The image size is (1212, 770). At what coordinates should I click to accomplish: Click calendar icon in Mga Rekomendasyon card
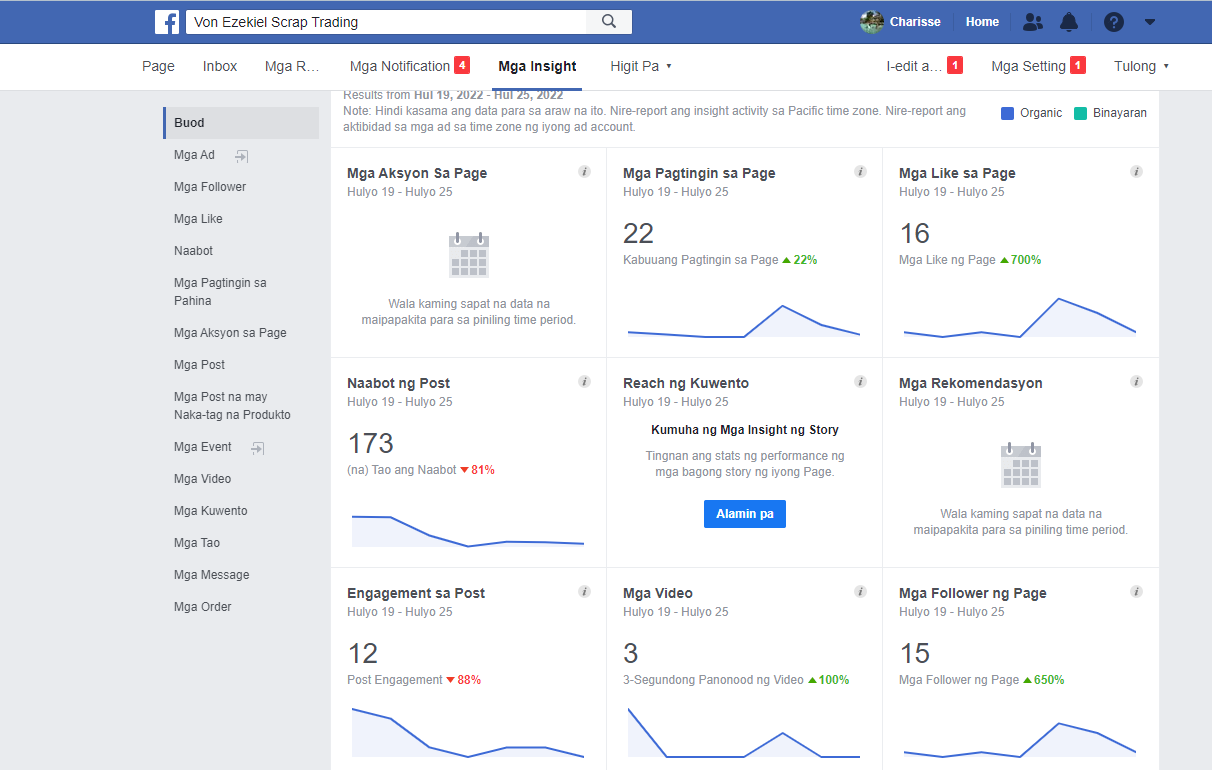tap(1021, 465)
